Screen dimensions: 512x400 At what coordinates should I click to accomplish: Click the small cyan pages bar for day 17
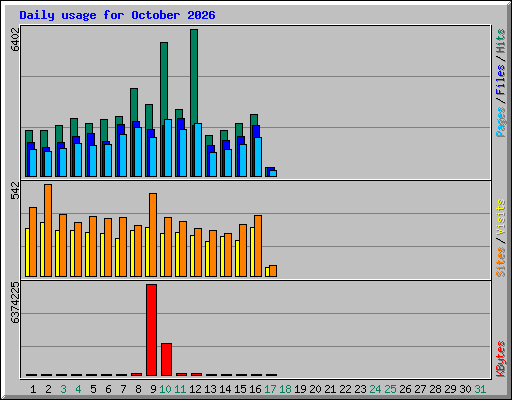[x=273, y=173]
